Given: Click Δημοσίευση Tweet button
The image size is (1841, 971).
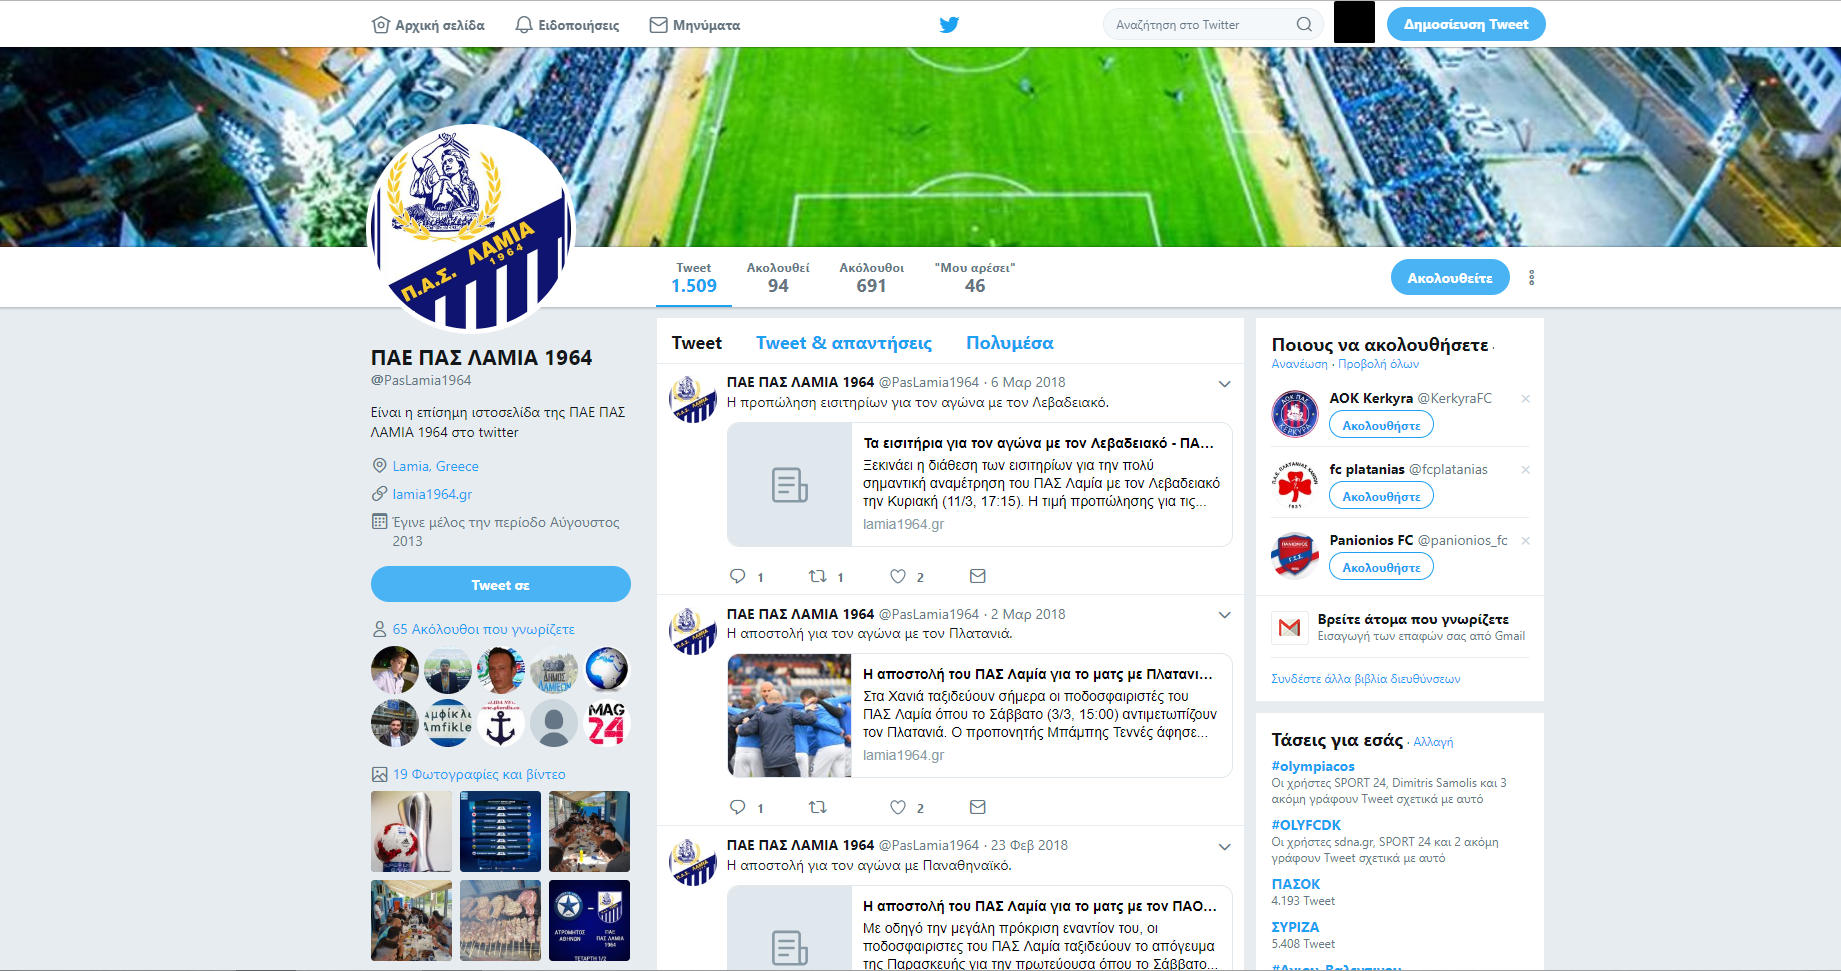Looking at the screenshot, I should coord(1466,25).
